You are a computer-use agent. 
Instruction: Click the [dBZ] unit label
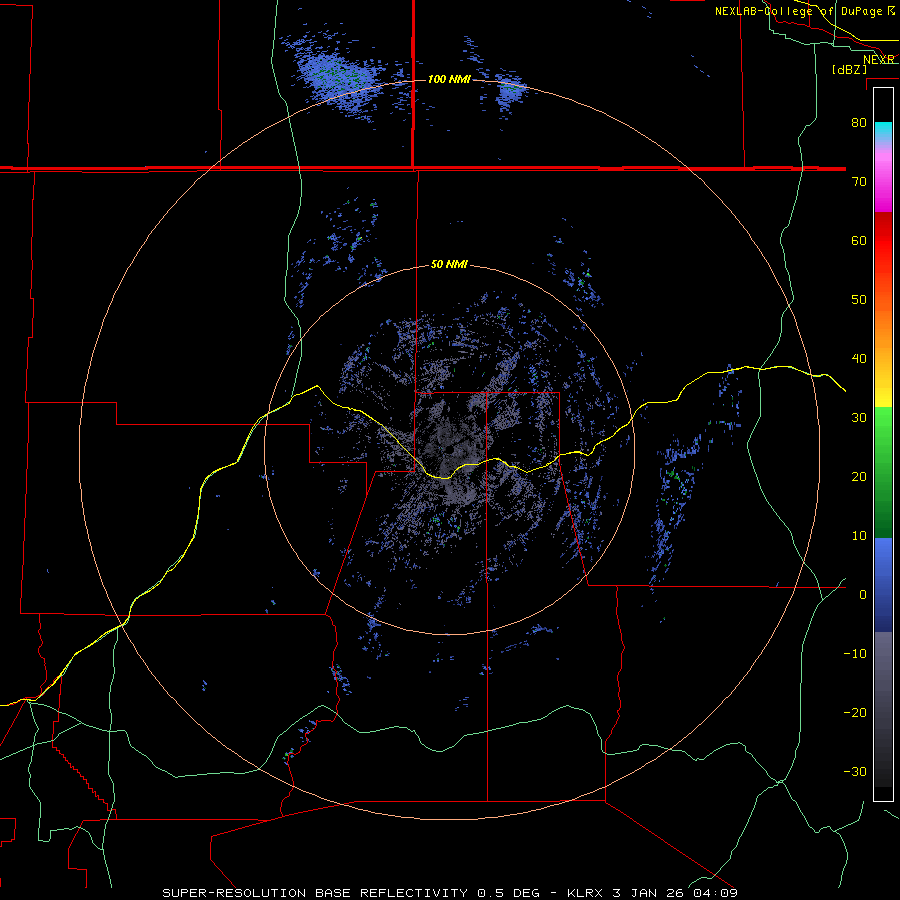849,70
